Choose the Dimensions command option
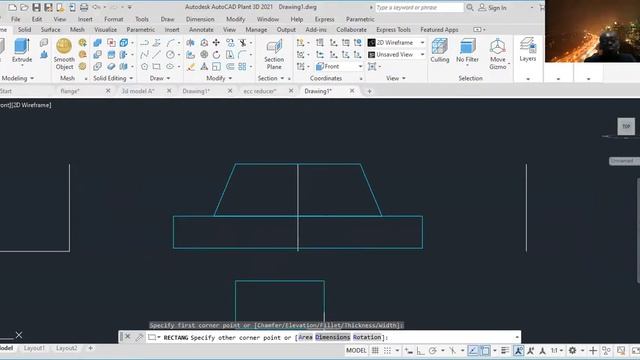 [x=333, y=337]
